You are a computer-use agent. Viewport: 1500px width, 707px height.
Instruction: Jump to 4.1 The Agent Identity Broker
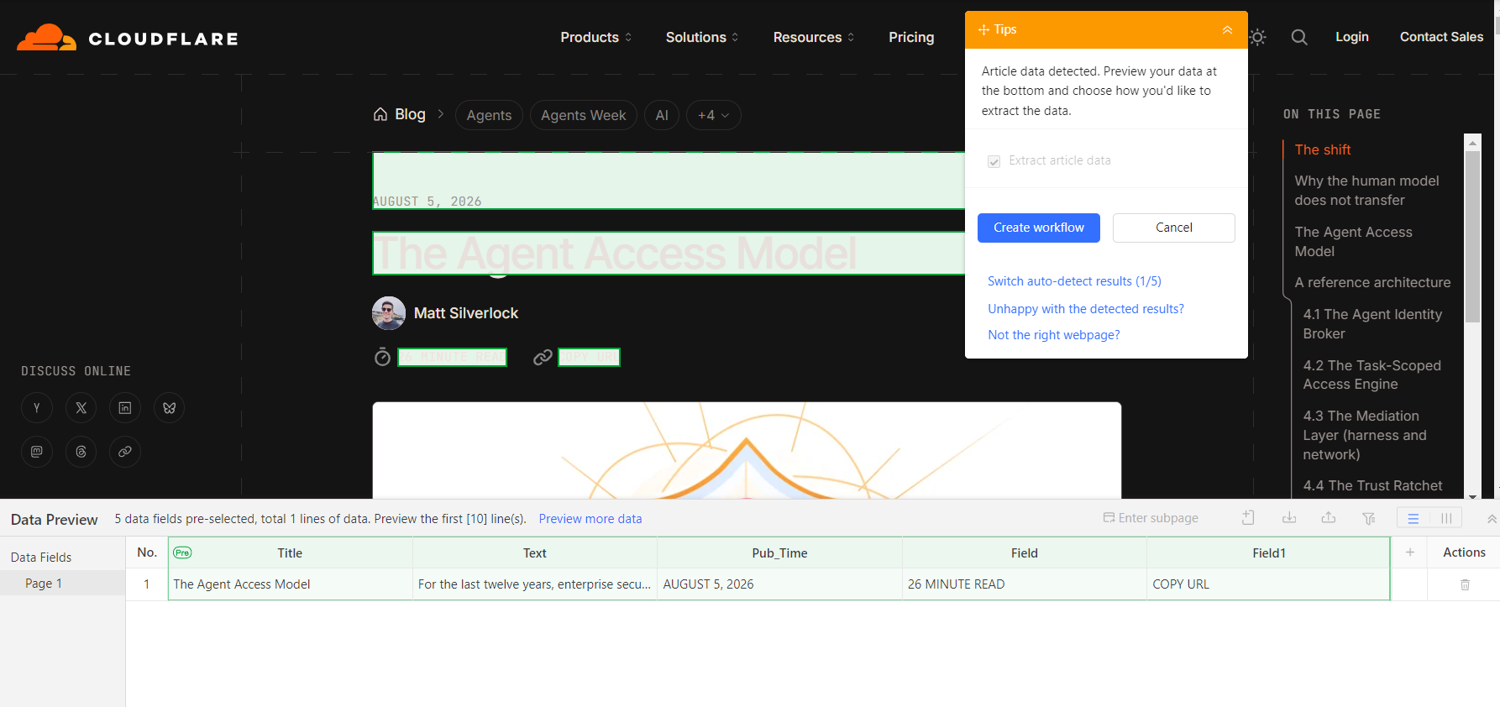(x=1373, y=324)
